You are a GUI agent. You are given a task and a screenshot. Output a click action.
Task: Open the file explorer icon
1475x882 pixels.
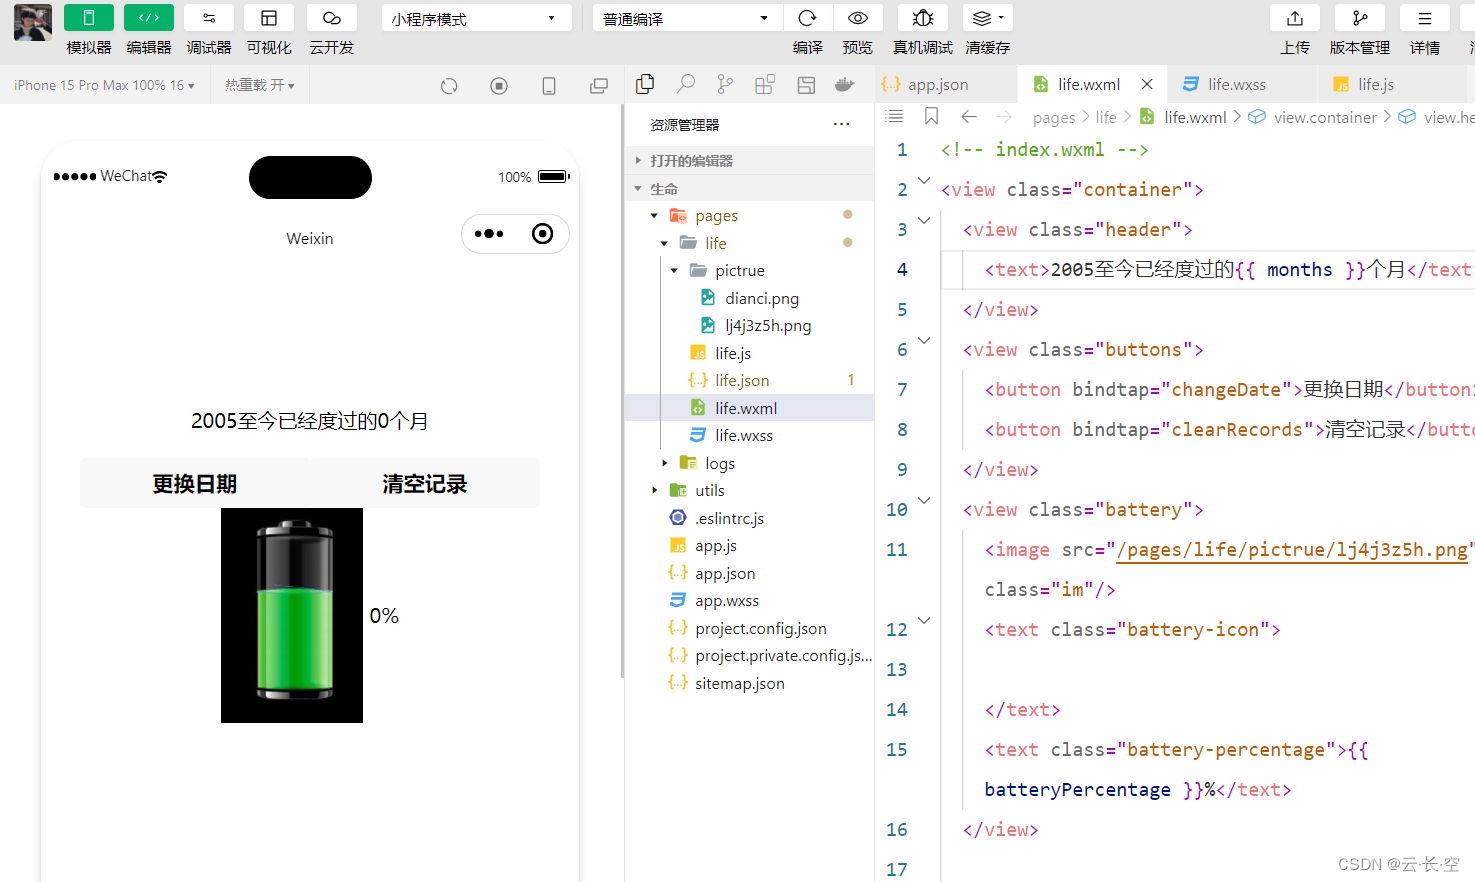645,85
